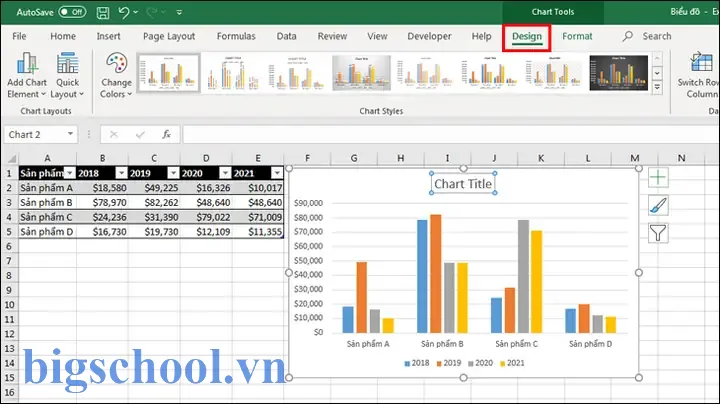The width and height of the screenshot is (720, 404).
Task: Select the dark background chart style thumbnail
Action: pyautogui.click(x=619, y=73)
